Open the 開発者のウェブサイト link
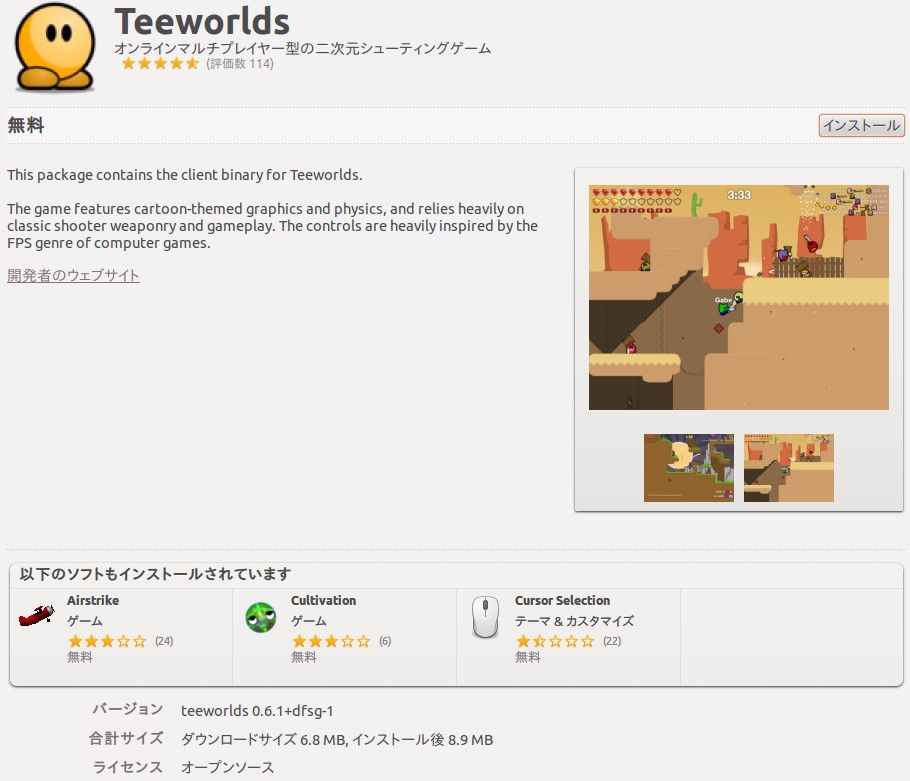910x781 pixels. click(x=73, y=275)
